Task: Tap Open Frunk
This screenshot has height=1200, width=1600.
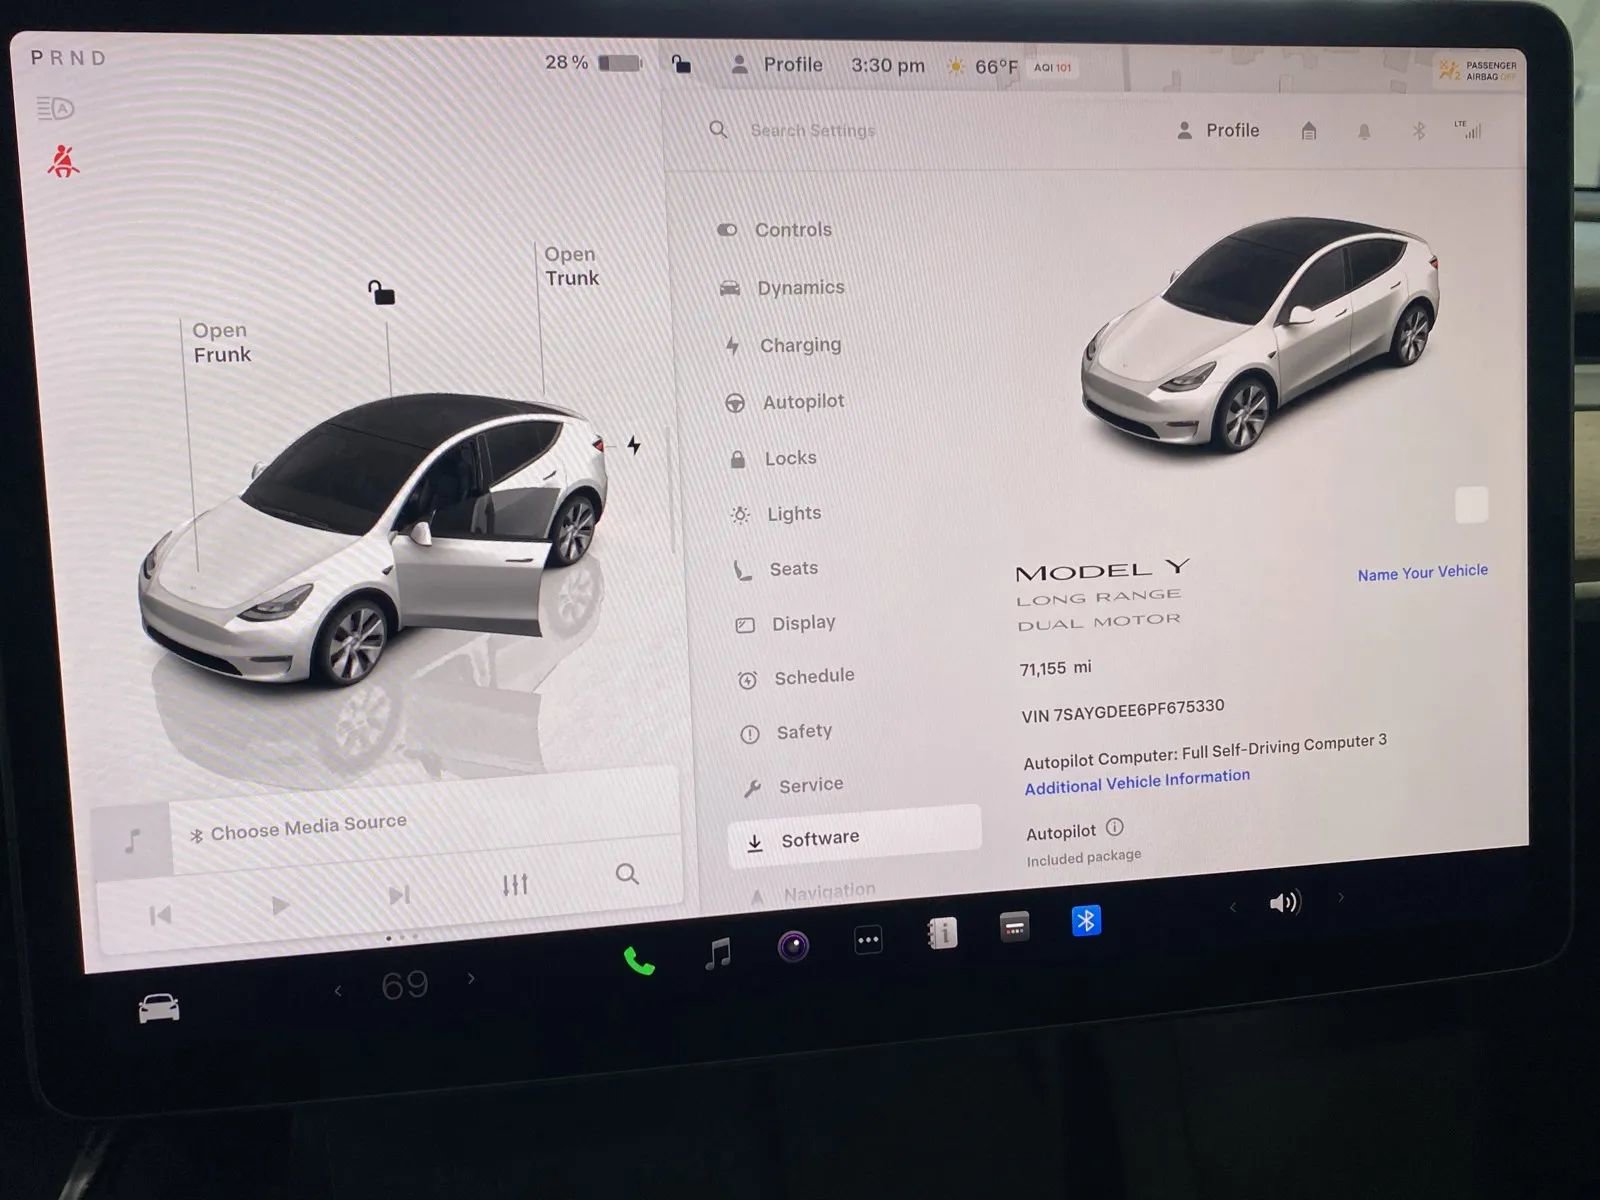Action: [221, 342]
